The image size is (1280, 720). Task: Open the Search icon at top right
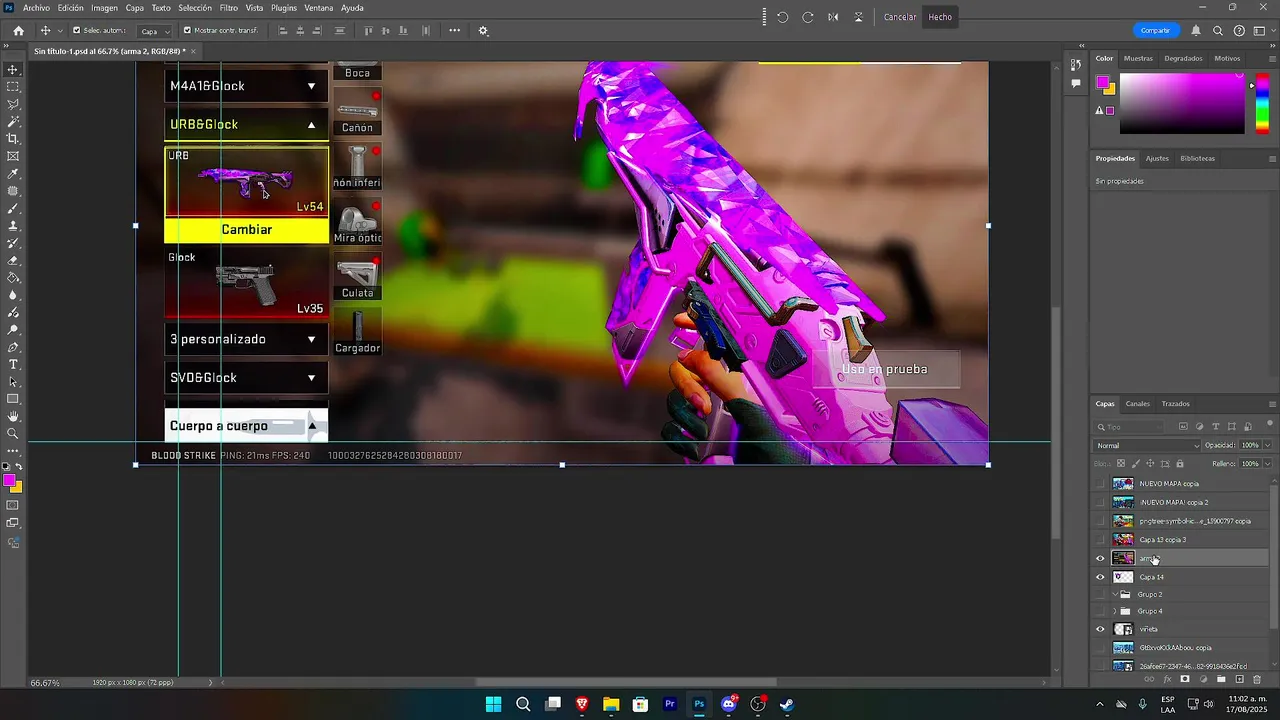coord(1218,30)
